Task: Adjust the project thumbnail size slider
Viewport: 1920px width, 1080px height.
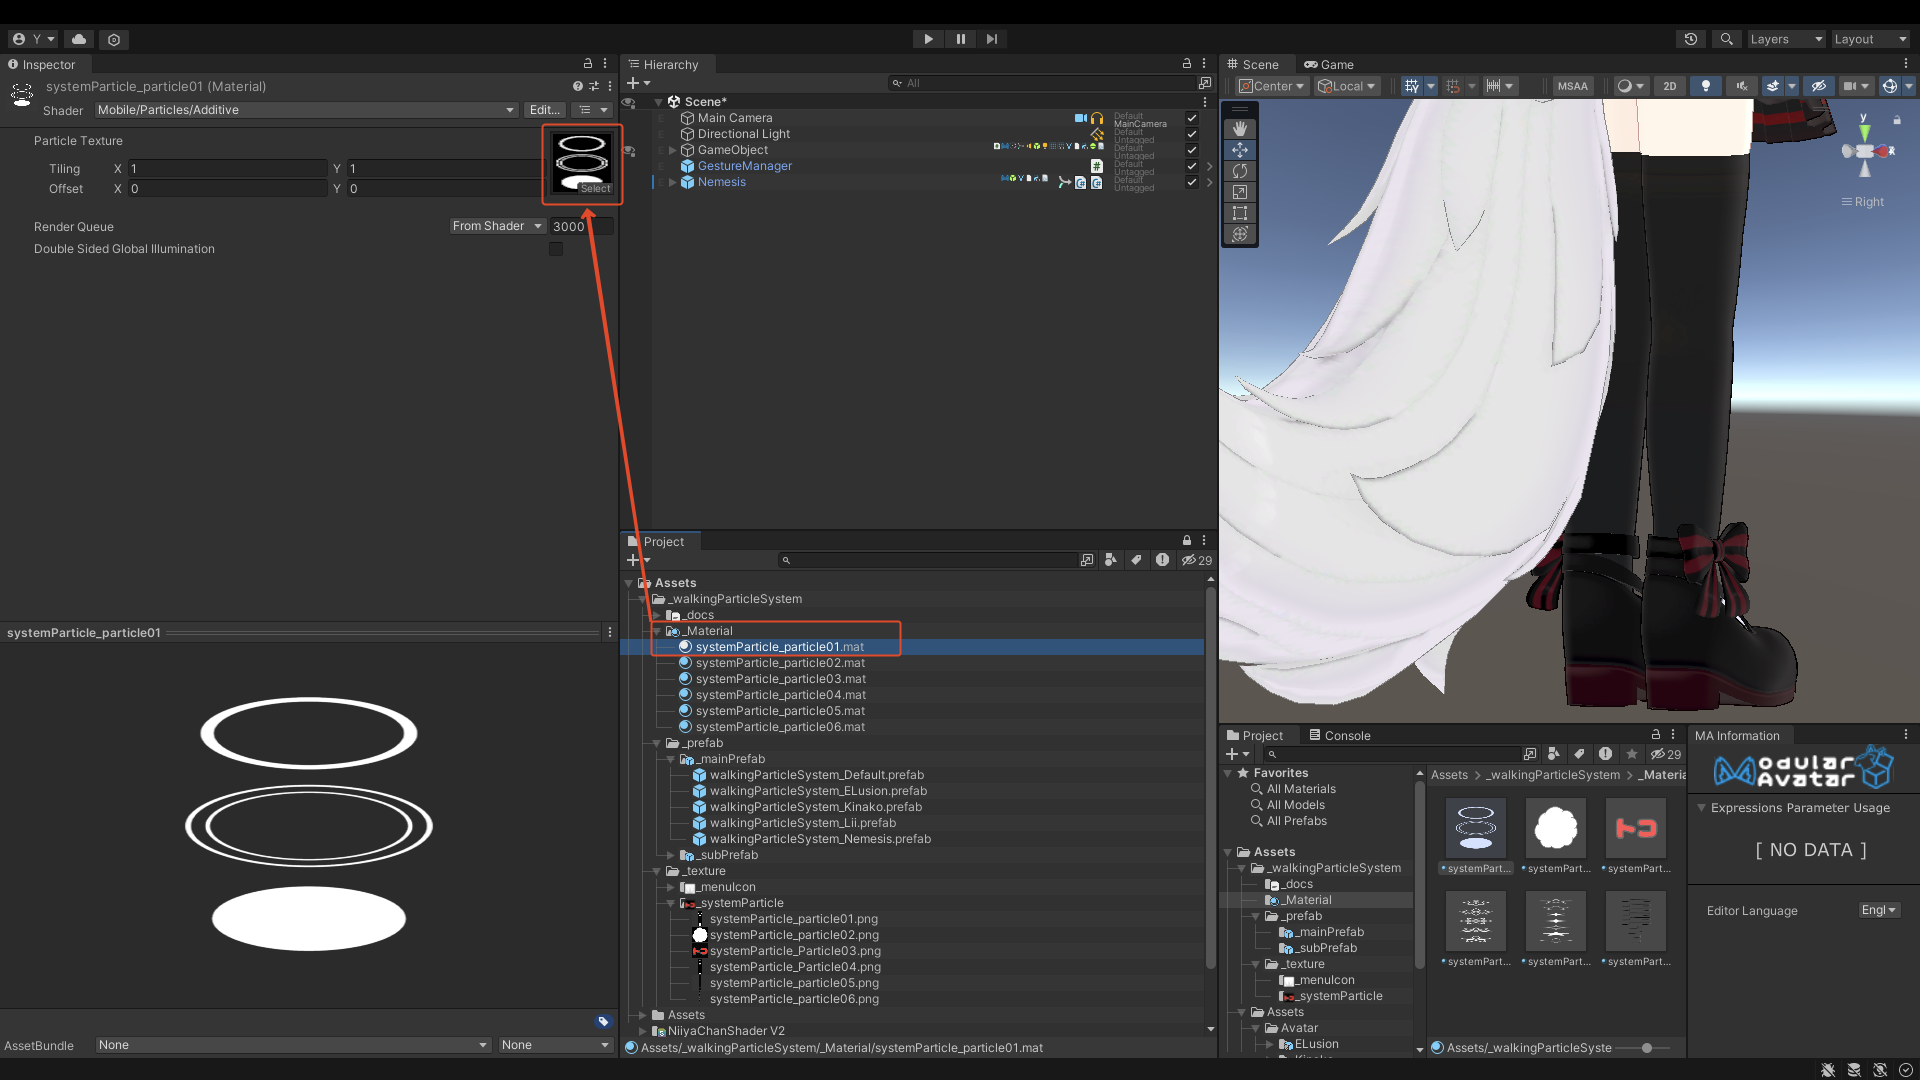Action: tap(1647, 1048)
